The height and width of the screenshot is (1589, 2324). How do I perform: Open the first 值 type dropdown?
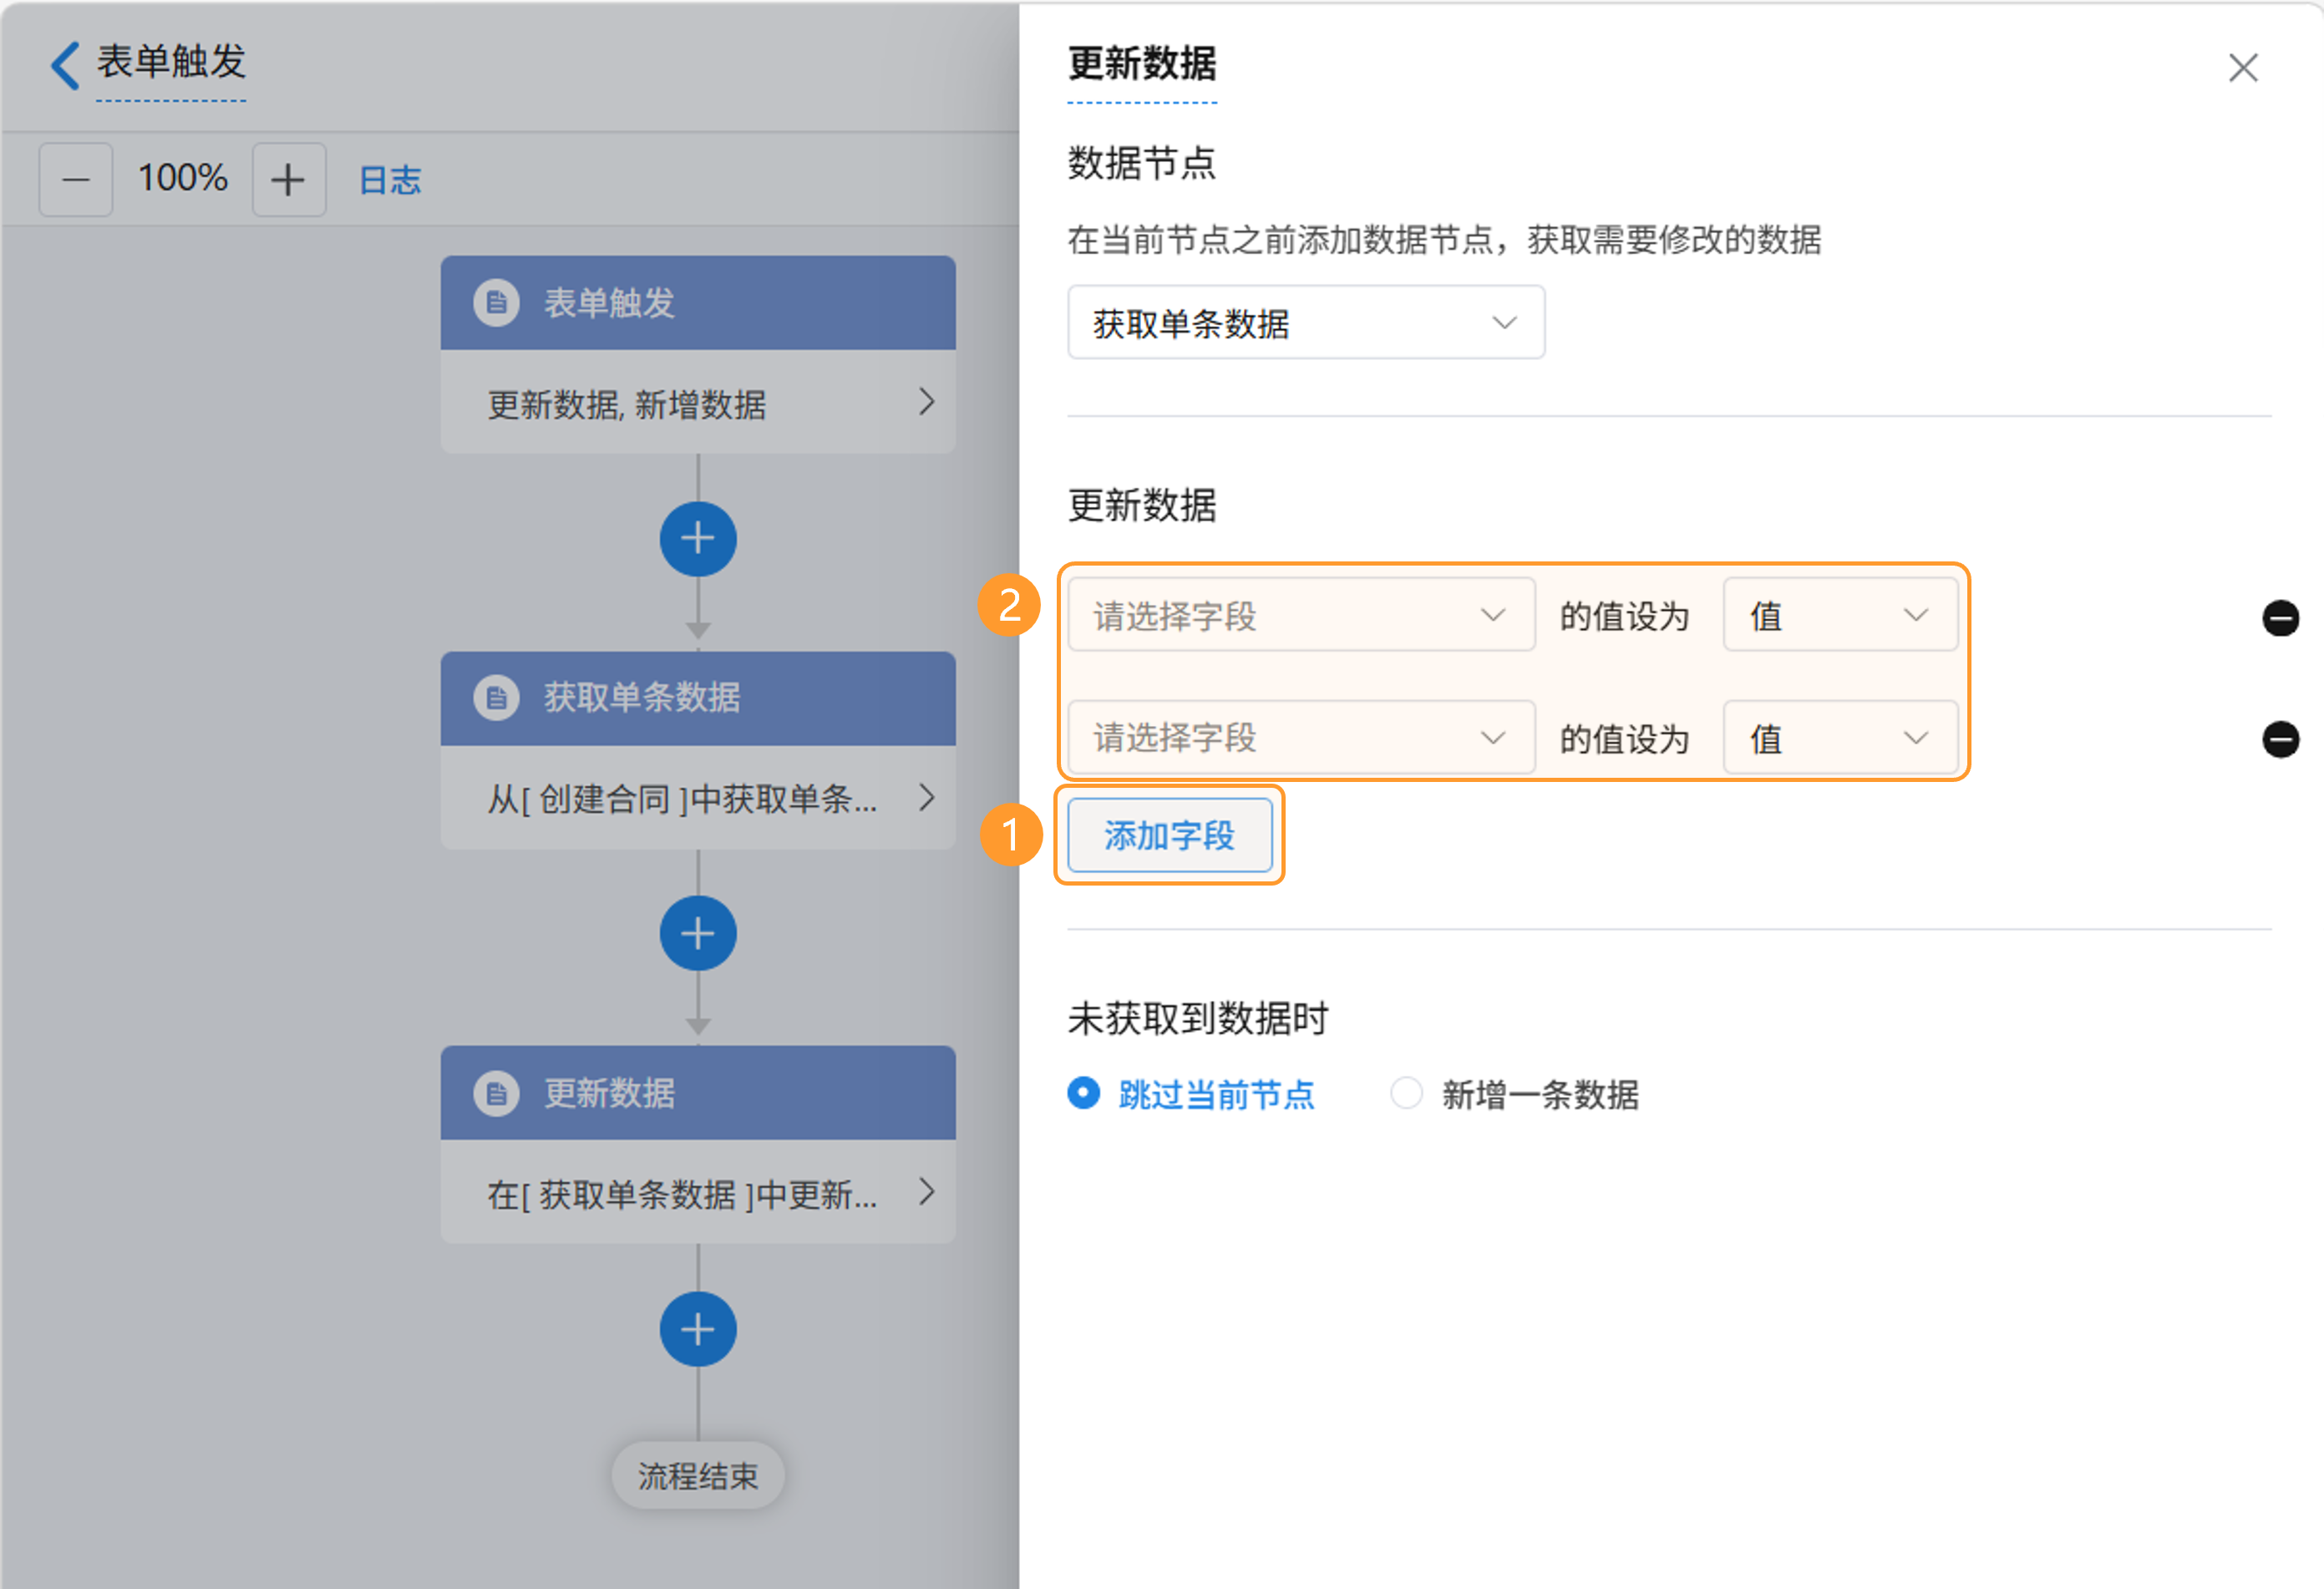(1839, 616)
